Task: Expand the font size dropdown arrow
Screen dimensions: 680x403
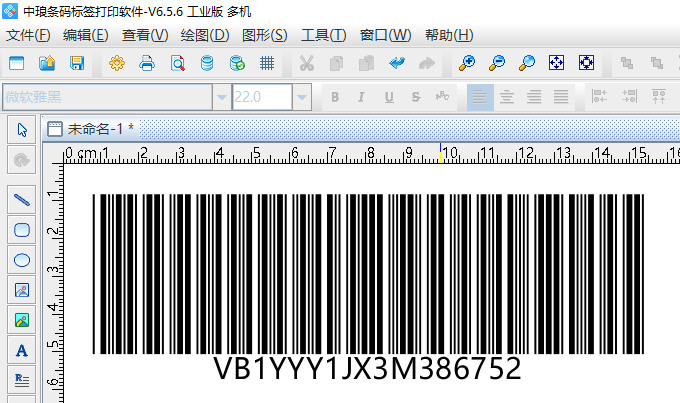Action: 302,97
